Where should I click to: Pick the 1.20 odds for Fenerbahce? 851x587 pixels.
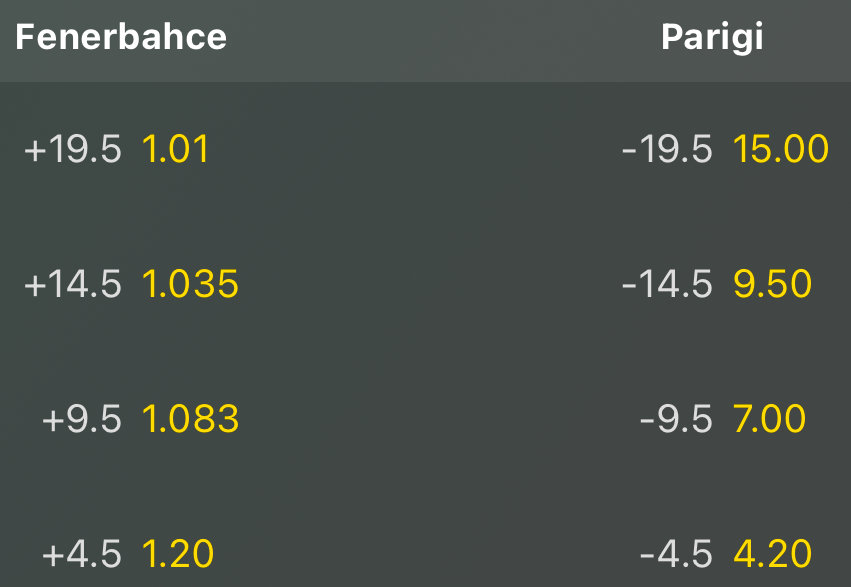point(178,553)
